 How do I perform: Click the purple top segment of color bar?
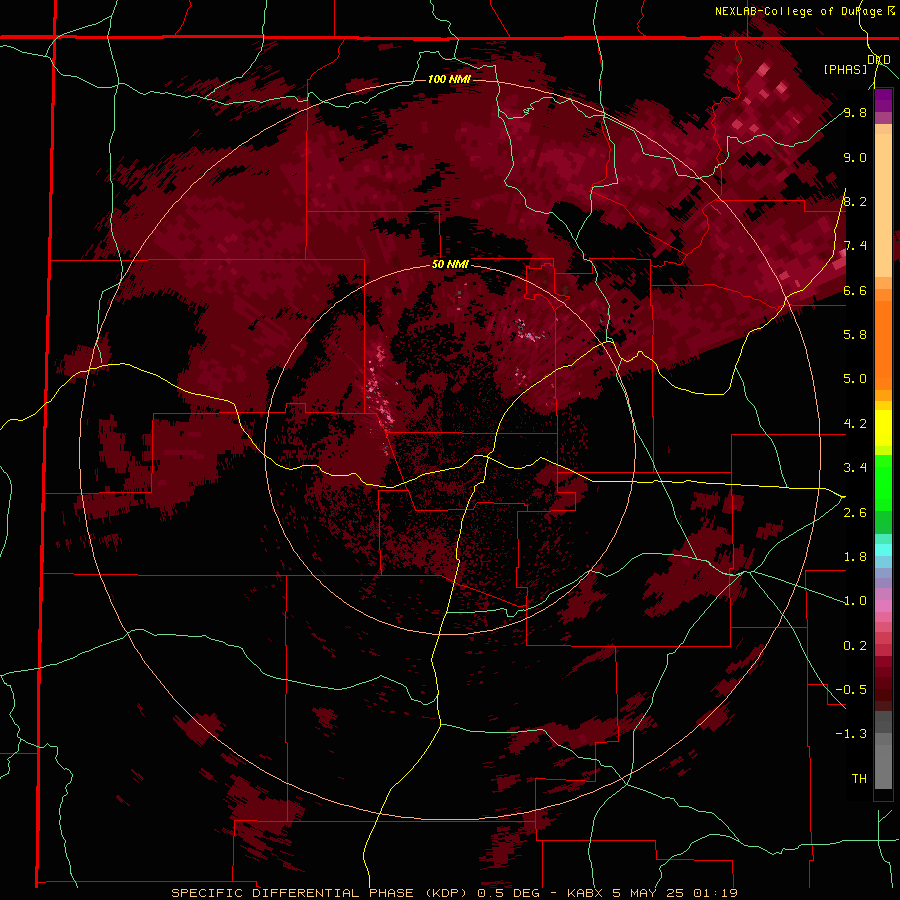[x=883, y=100]
